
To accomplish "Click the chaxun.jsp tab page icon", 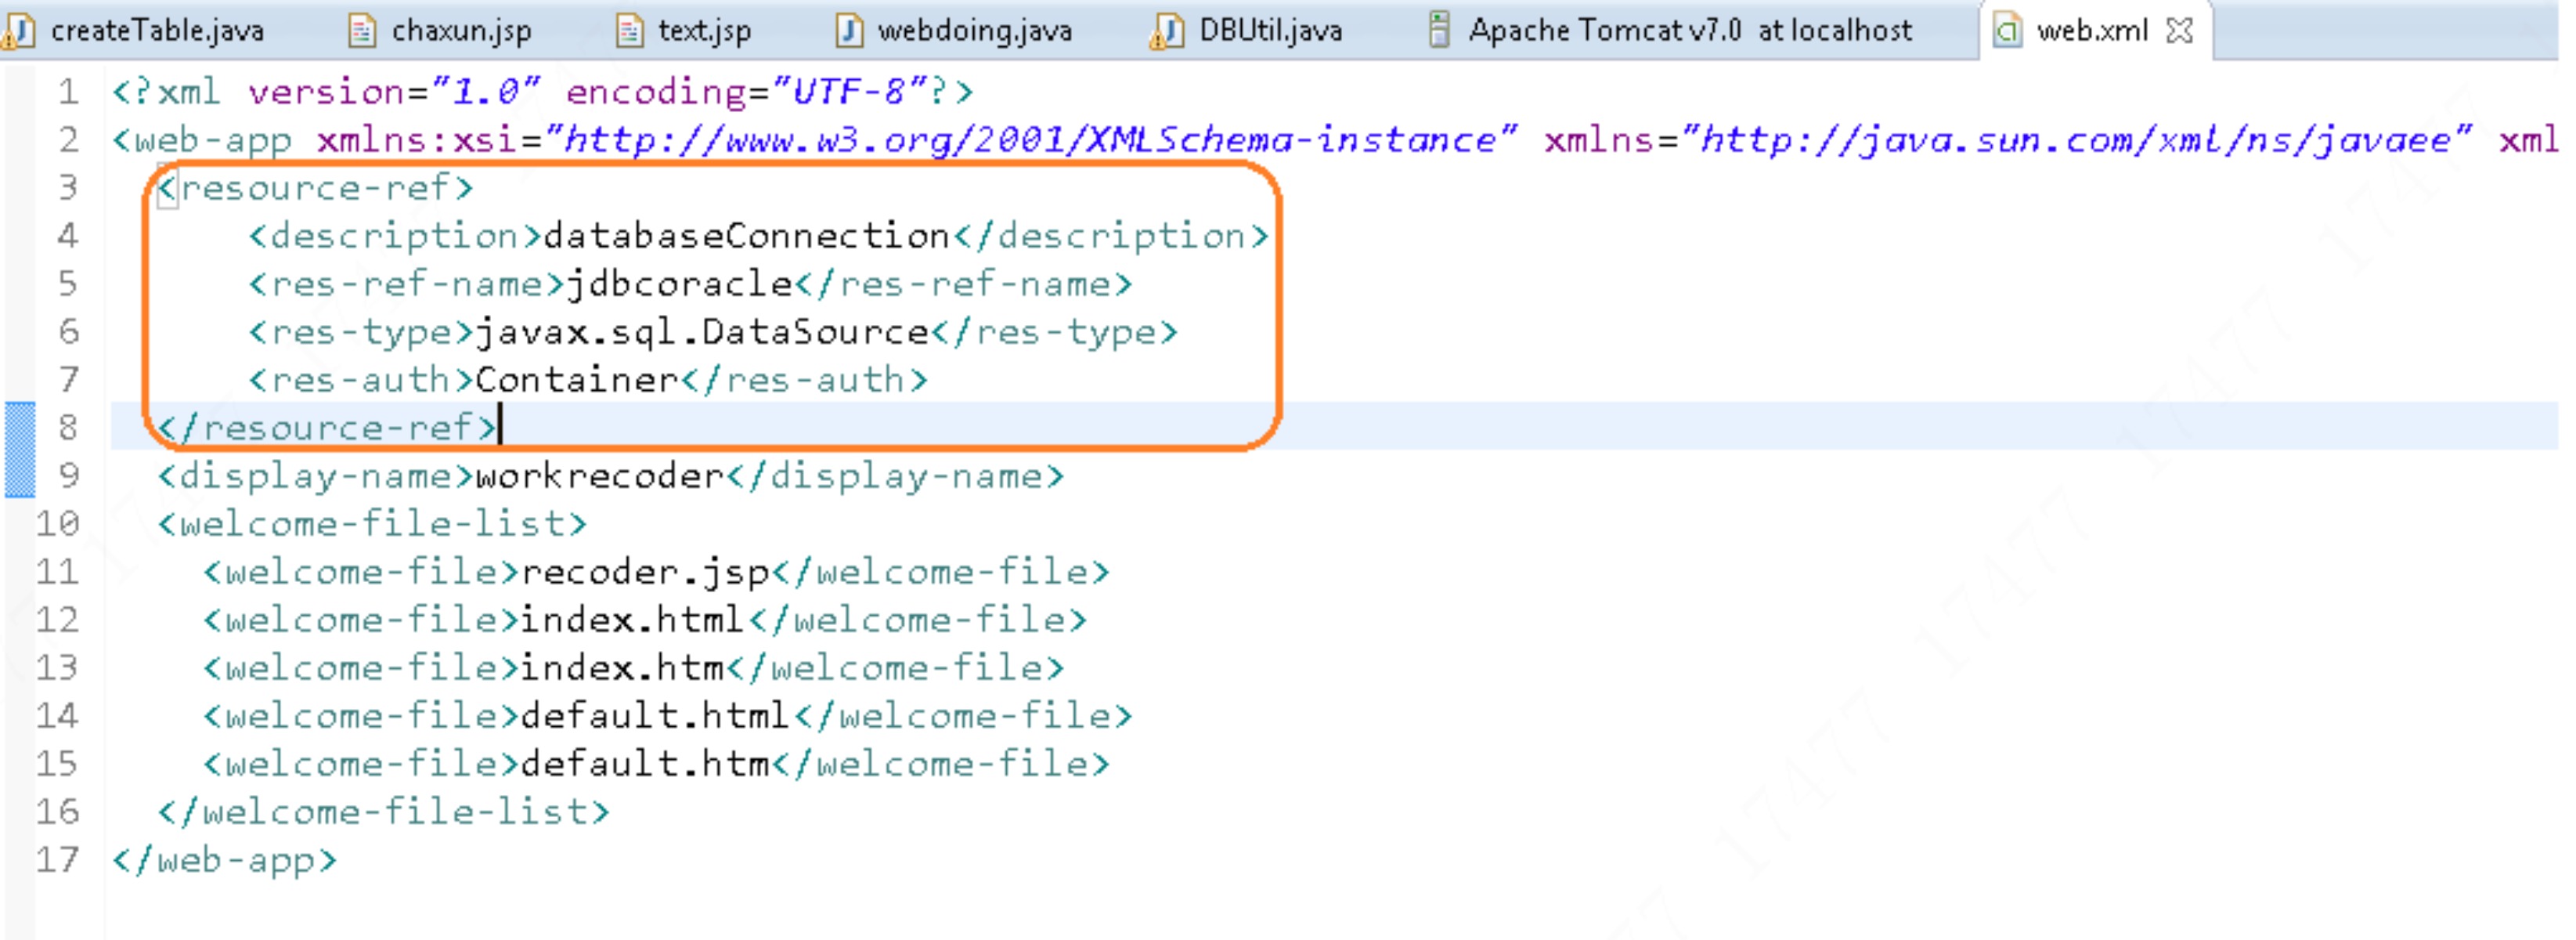I will (x=362, y=31).
